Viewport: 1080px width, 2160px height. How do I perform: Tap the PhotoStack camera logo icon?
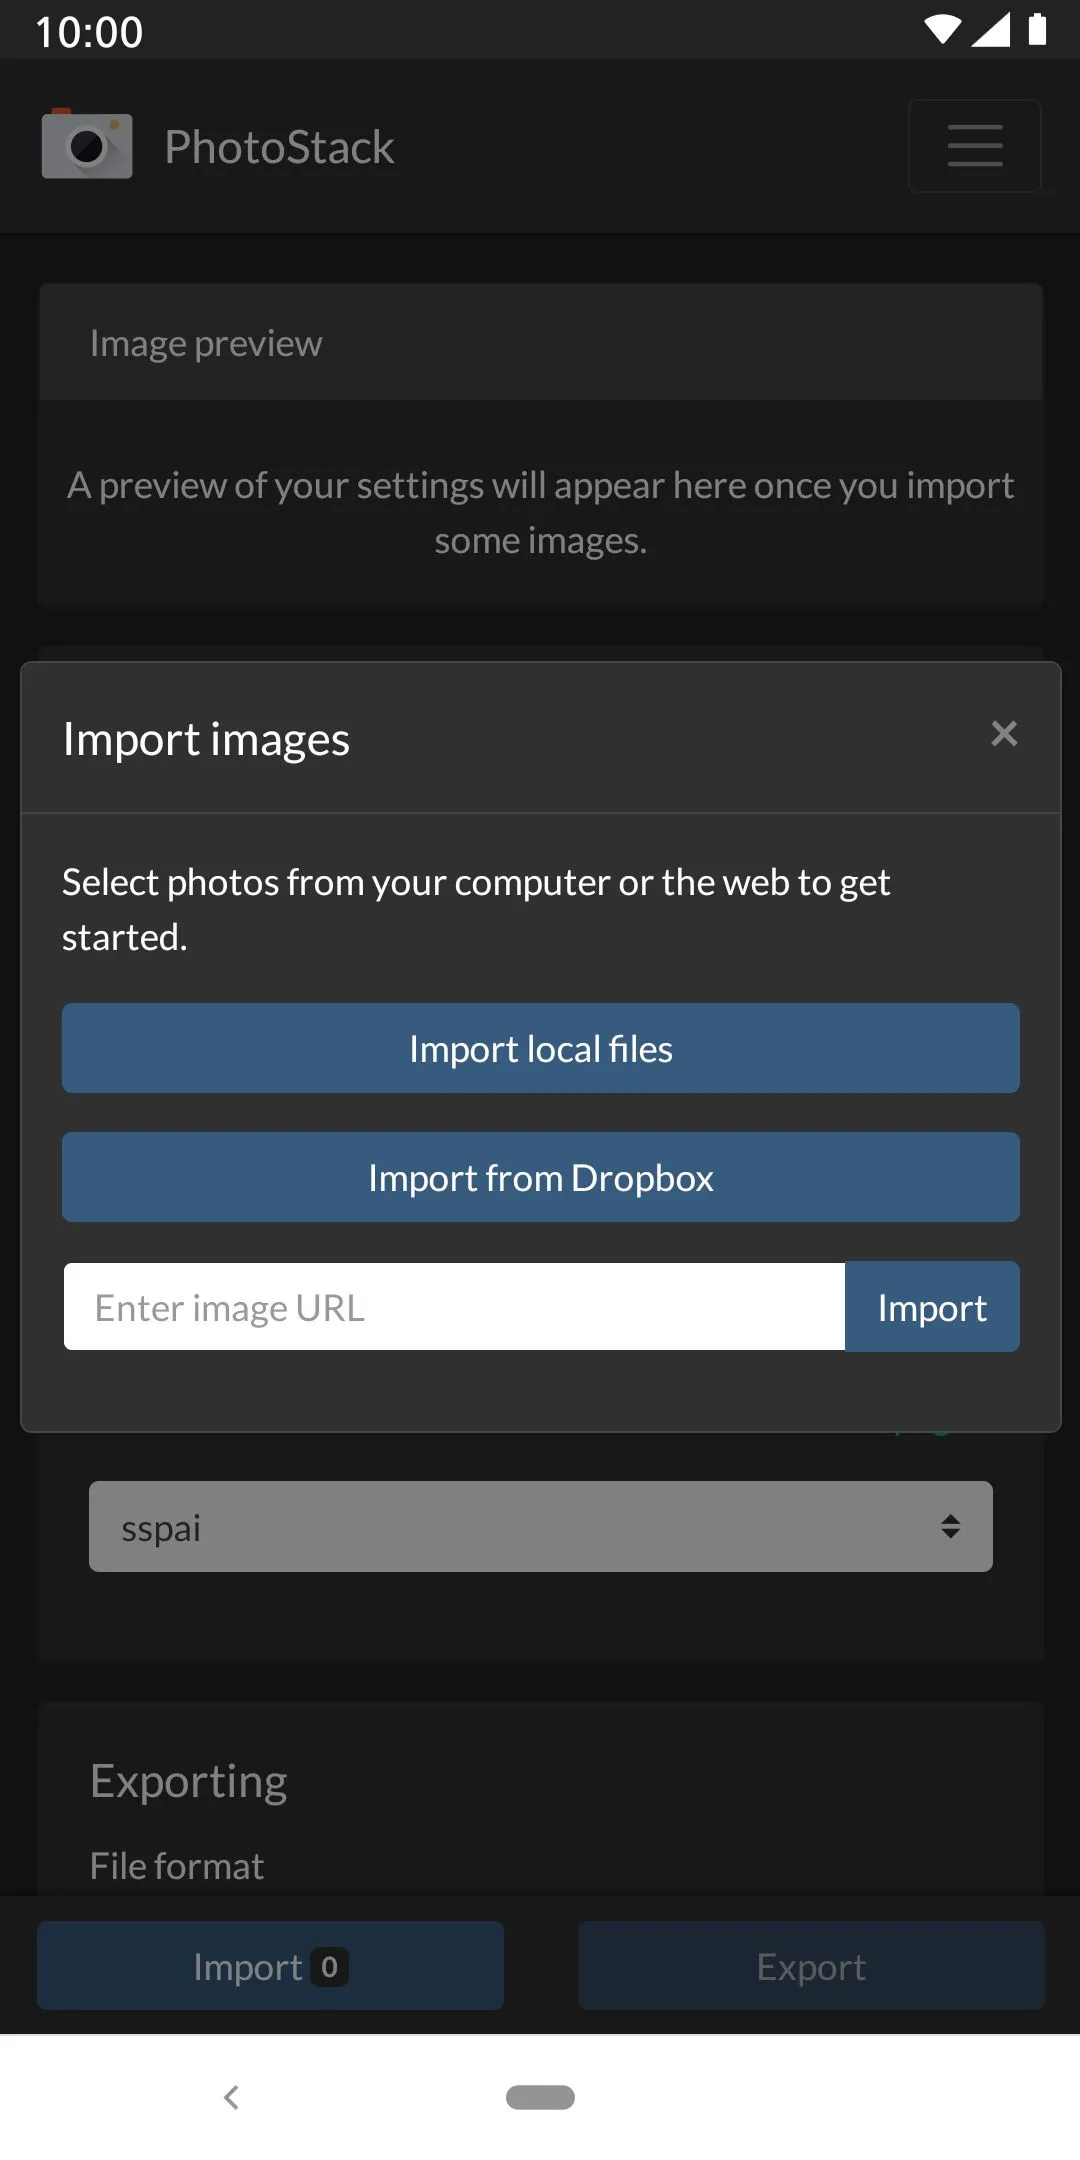[x=87, y=145]
